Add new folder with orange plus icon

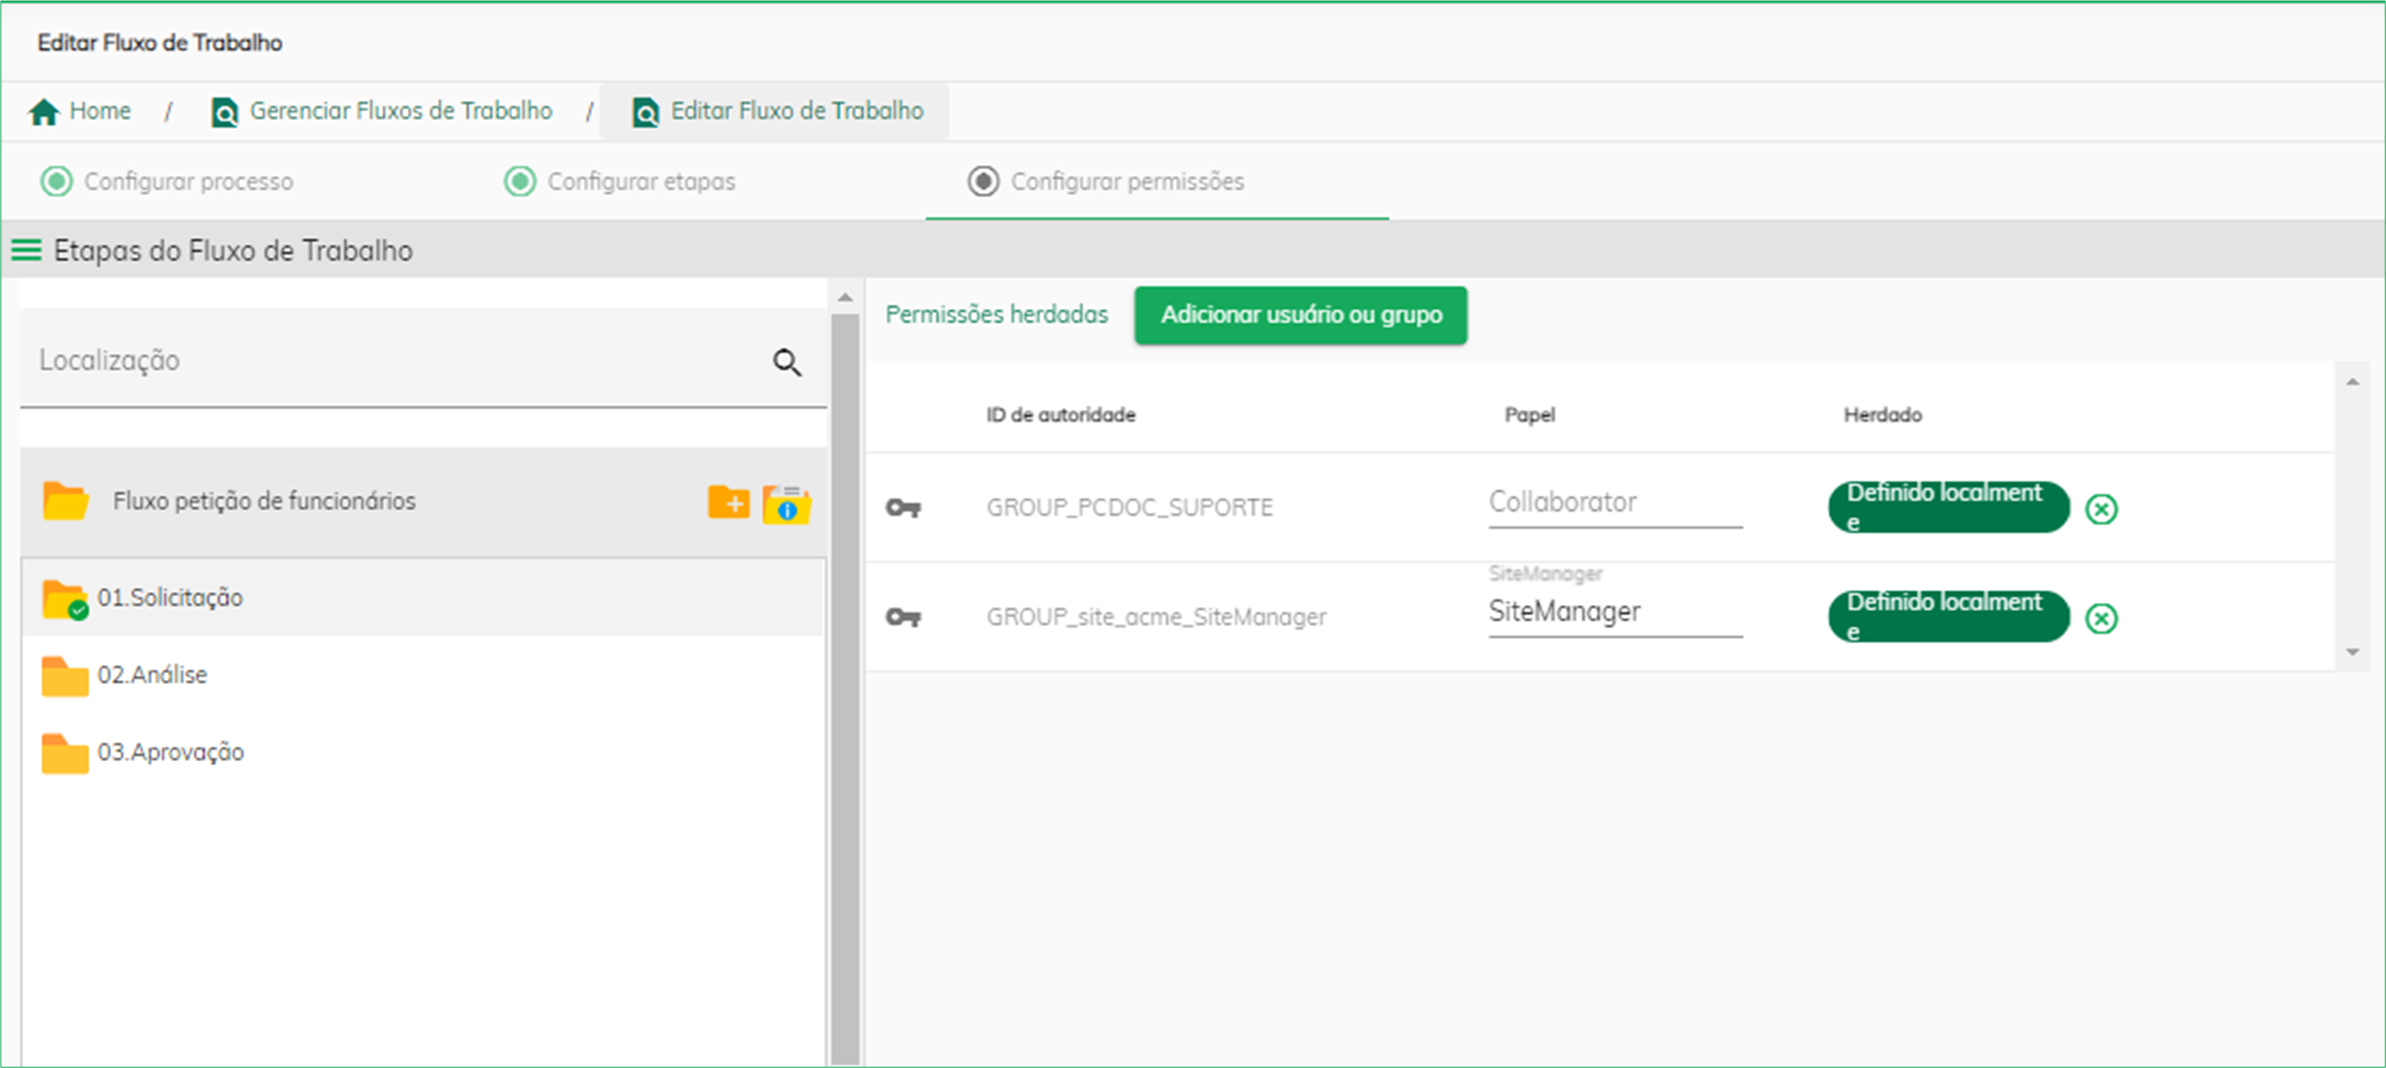click(729, 501)
